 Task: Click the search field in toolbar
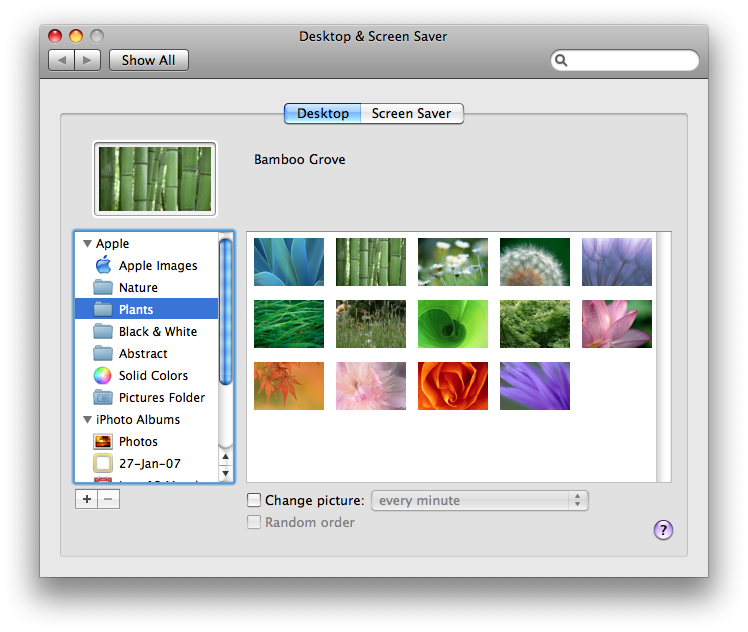631,60
